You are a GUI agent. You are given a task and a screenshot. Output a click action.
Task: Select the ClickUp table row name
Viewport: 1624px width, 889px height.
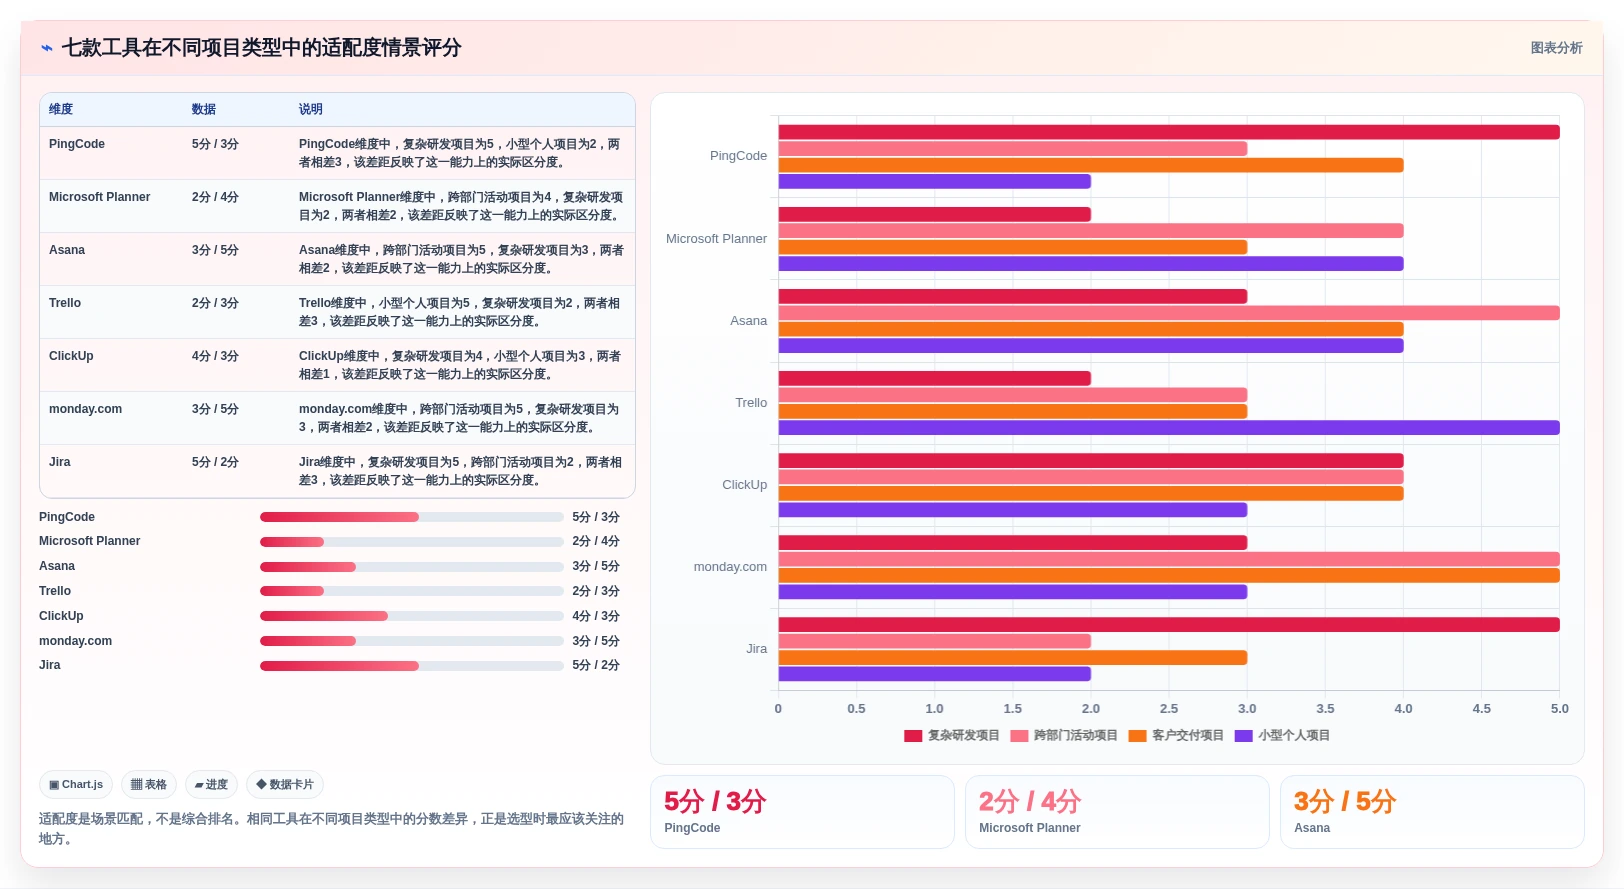click(71, 356)
